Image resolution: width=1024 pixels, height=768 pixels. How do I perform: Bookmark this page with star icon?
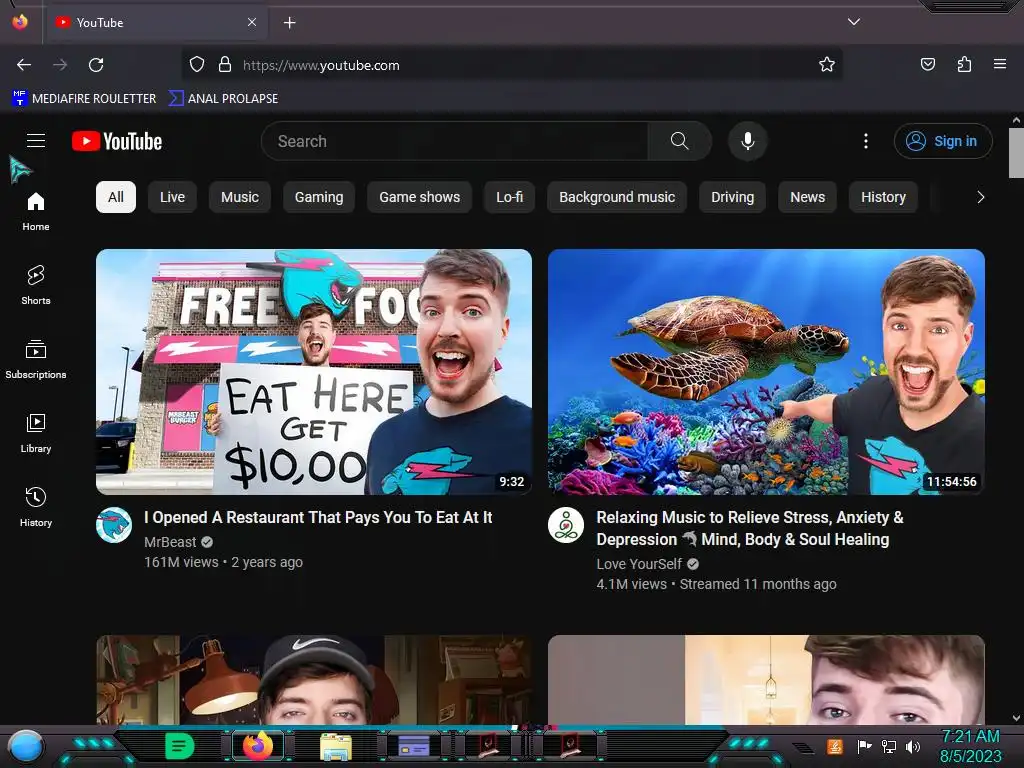[827, 65]
